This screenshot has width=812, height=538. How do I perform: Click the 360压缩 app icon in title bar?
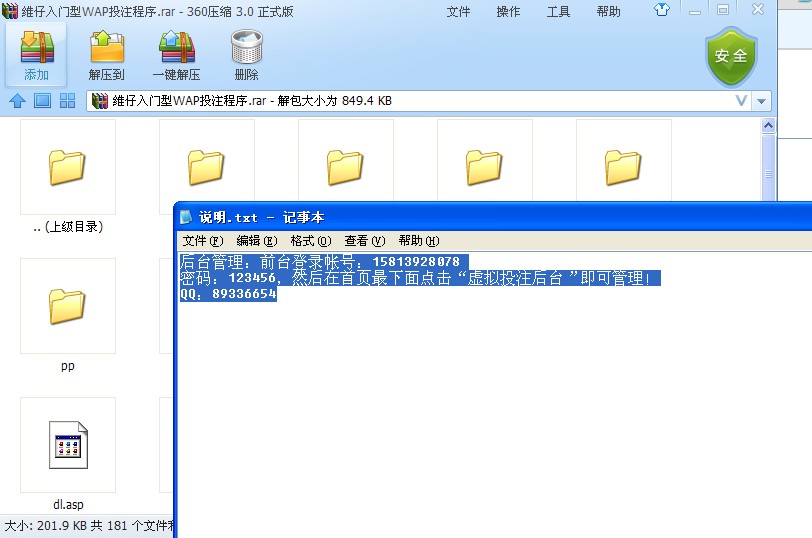9,11
